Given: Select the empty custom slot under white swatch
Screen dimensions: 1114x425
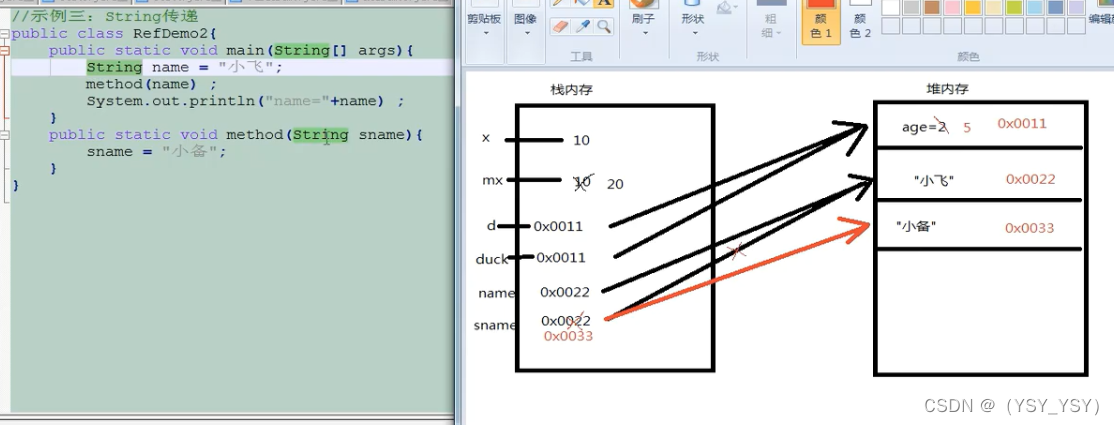Looking at the screenshot, I should 891,26.
